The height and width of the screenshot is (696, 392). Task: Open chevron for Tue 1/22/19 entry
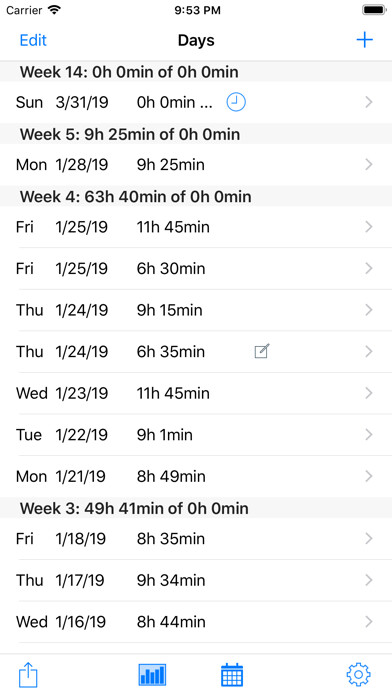pyautogui.click(x=368, y=435)
